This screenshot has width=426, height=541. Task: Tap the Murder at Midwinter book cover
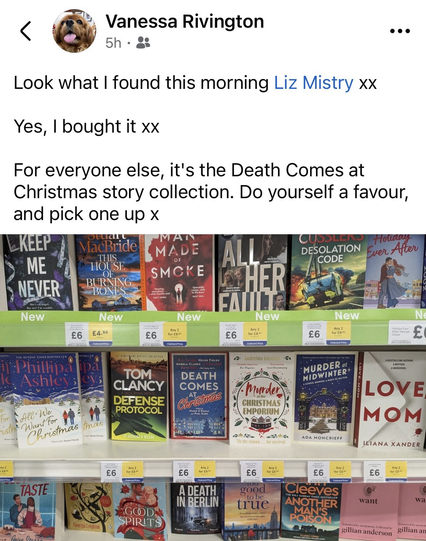click(325, 397)
